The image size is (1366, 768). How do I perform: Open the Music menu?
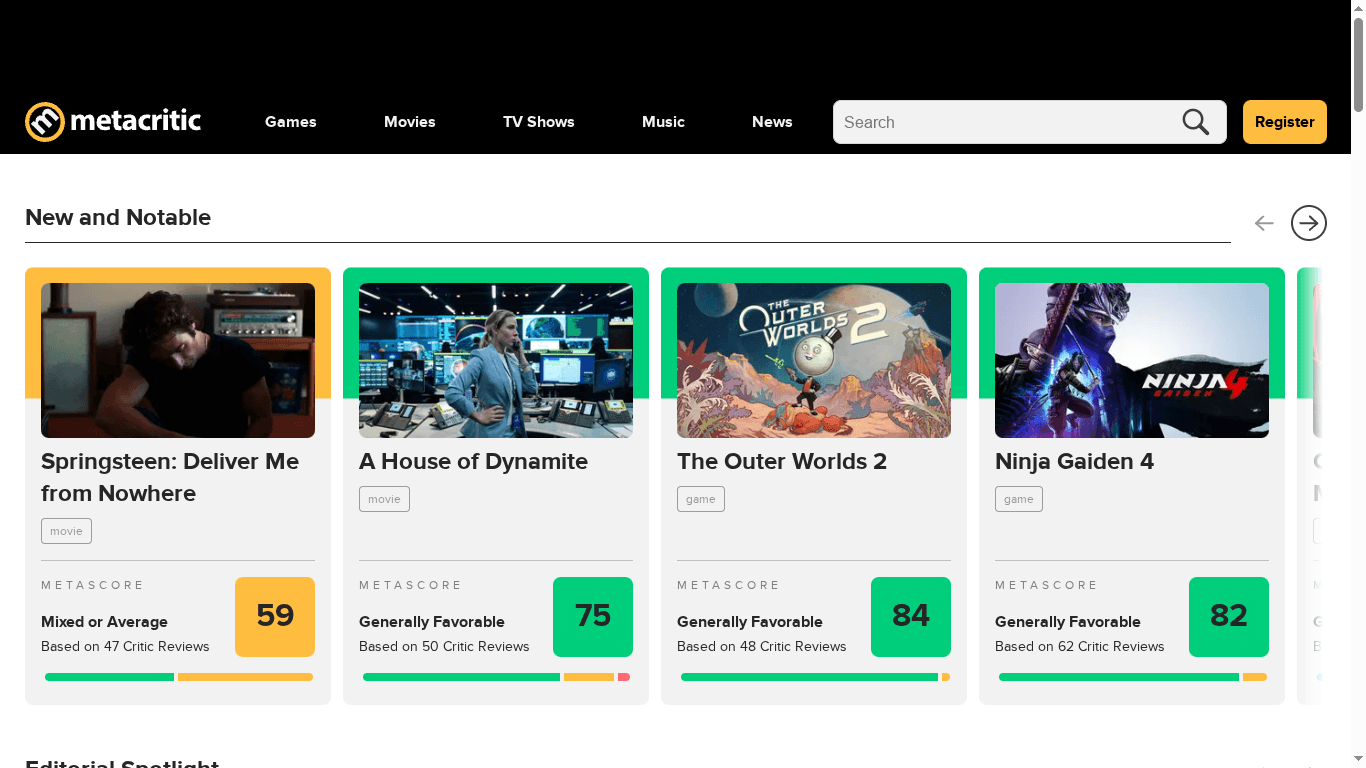tap(663, 122)
